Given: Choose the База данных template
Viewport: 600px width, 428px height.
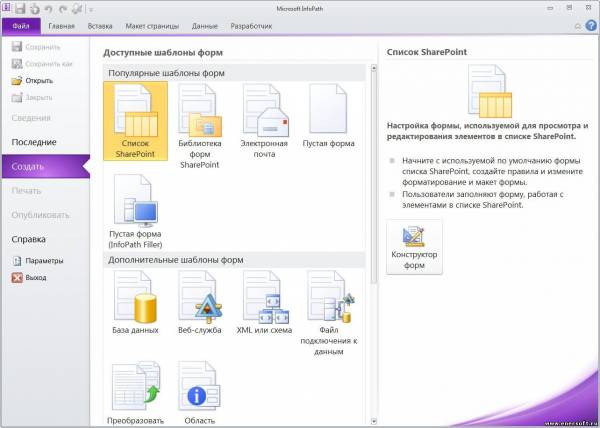Looking at the screenshot, I should click(x=135, y=302).
